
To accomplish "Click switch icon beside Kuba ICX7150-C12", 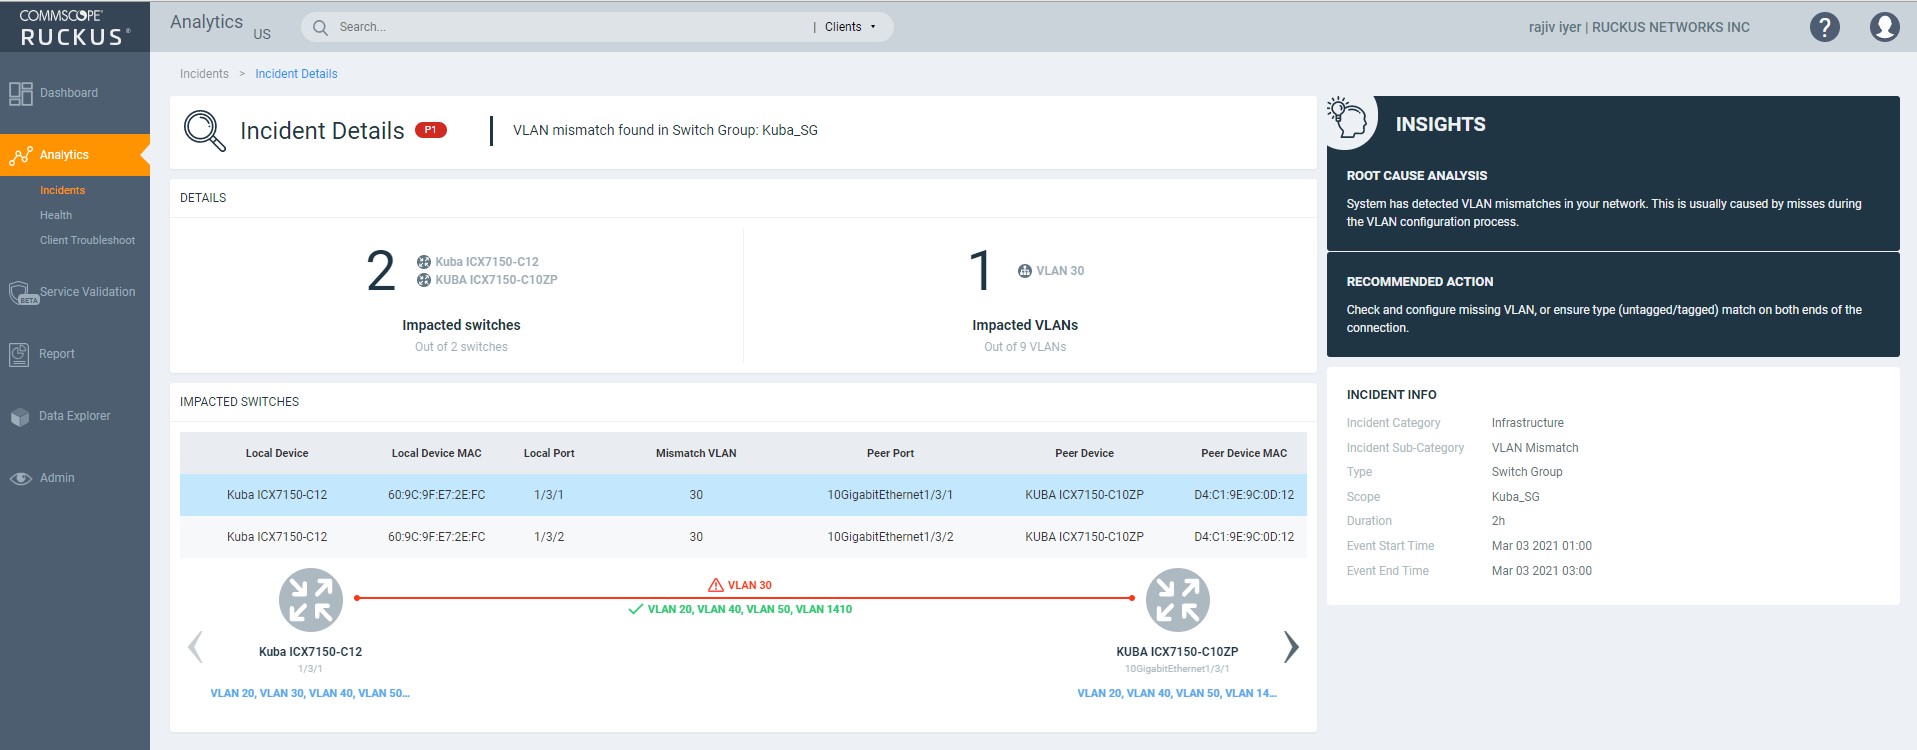I will 424,262.
